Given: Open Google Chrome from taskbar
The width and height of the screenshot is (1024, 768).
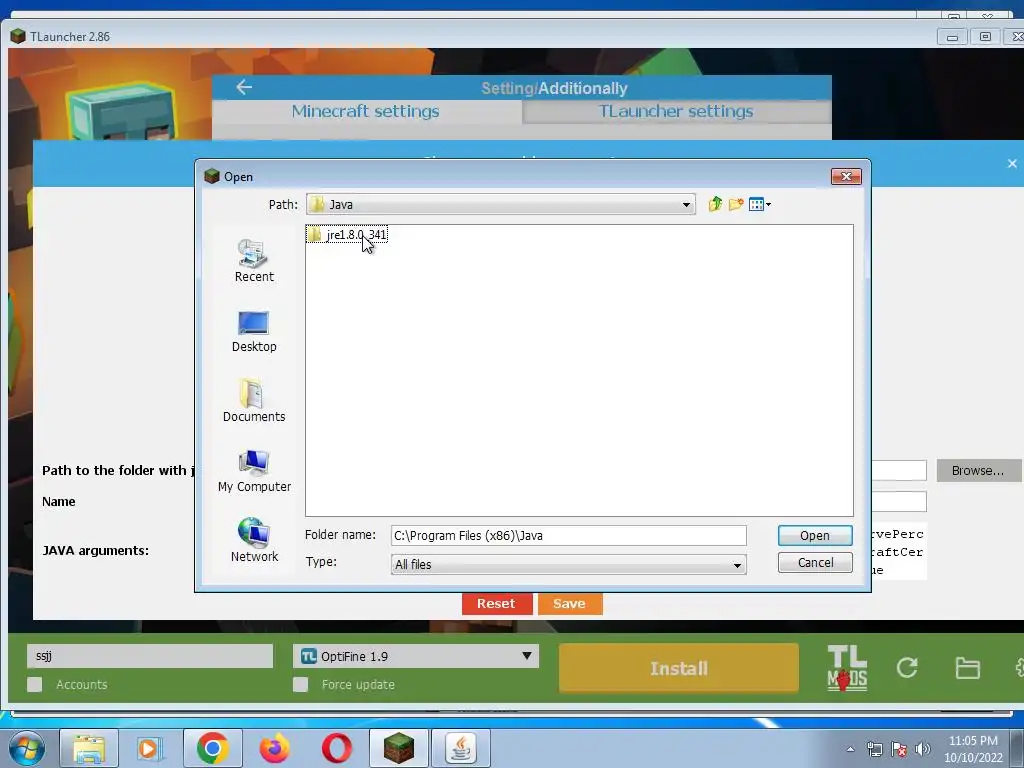Looking at the screenshot, I should point(212,748).
